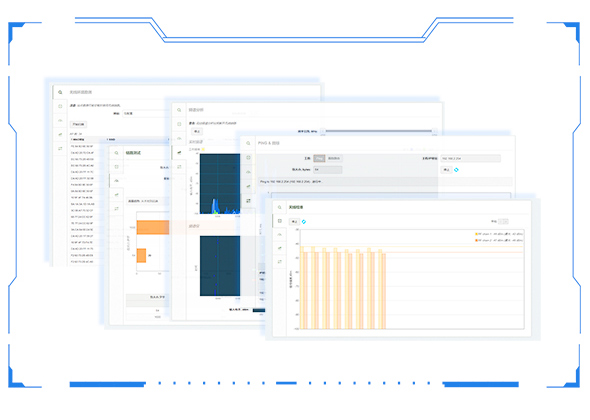
Task: Click the stop button beside the Ping spinner
Action: tap(446, 170)
